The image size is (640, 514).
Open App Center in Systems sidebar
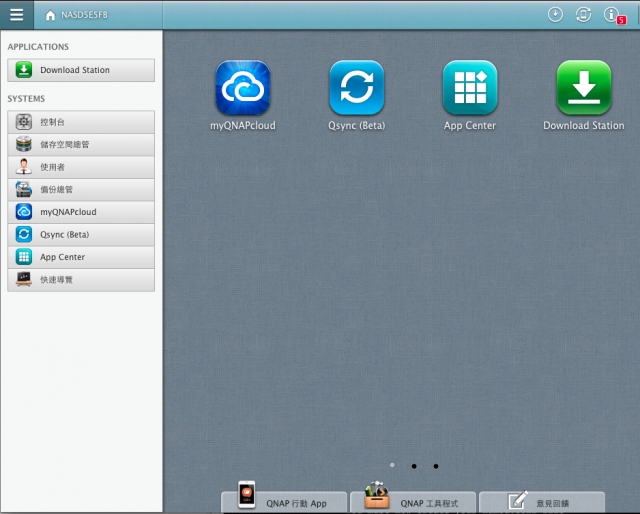point(81,257)
